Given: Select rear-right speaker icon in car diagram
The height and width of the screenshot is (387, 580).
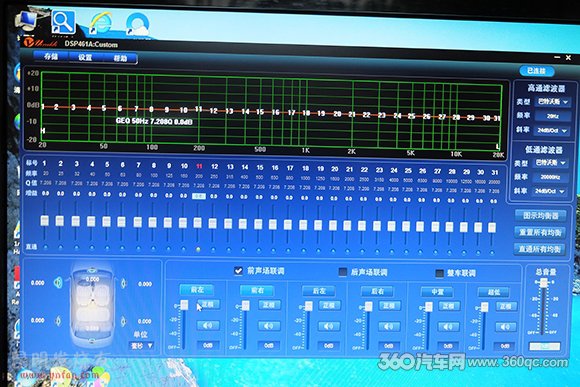Looking at the screenshot, I should click(123, 321).
